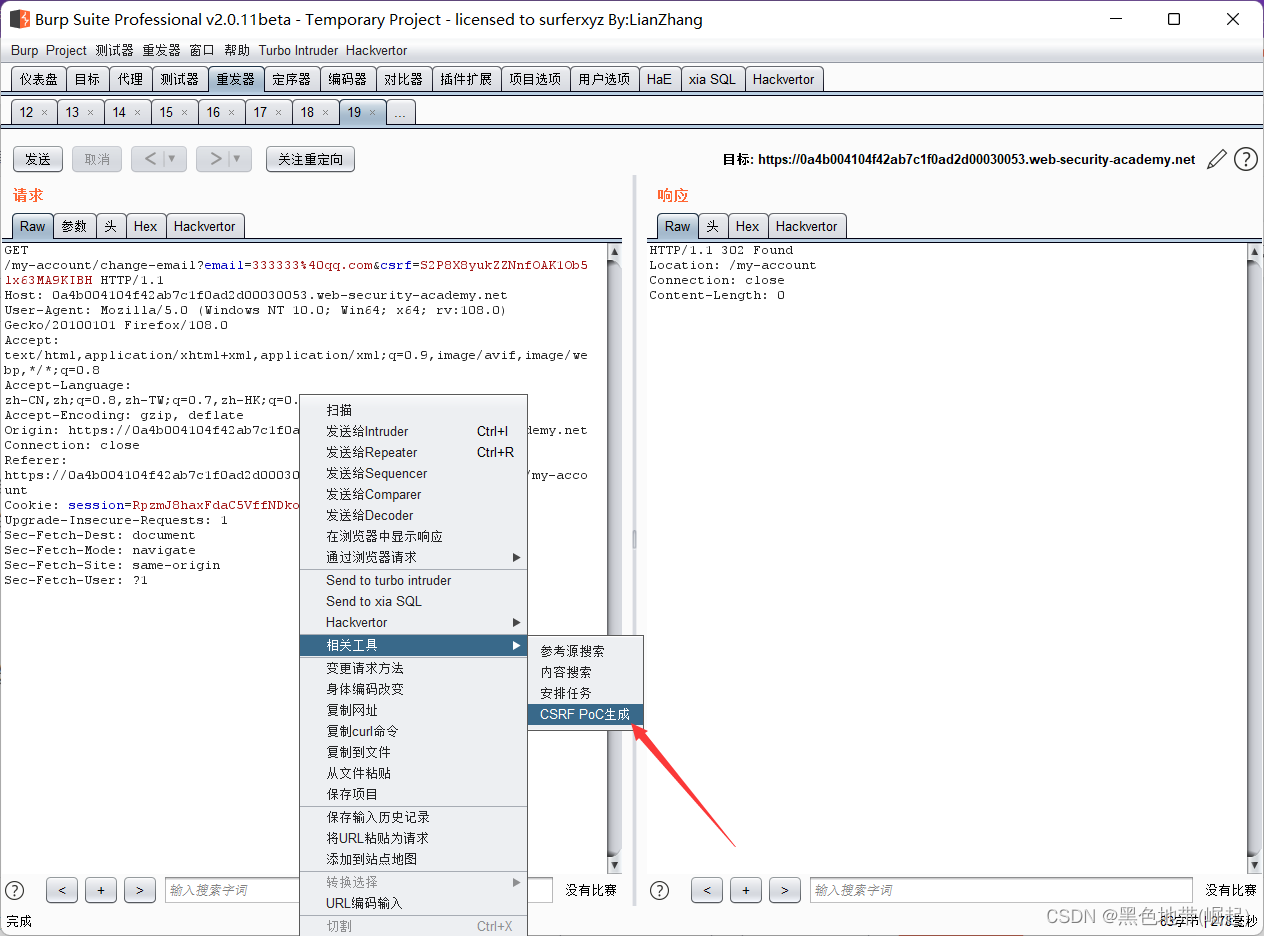
Task: Select 内容搜索 in submenu
Action: click(x=585, y=672)
